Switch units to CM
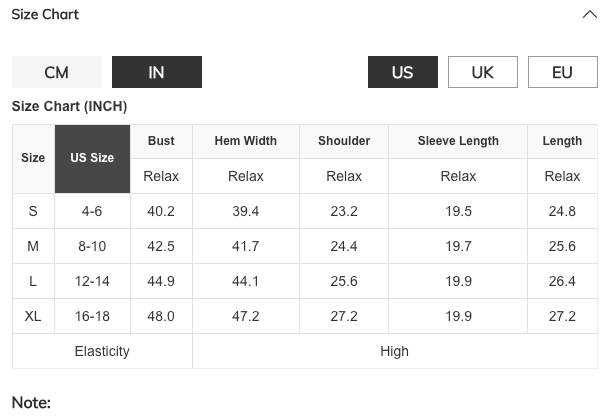 pos(57,72)
